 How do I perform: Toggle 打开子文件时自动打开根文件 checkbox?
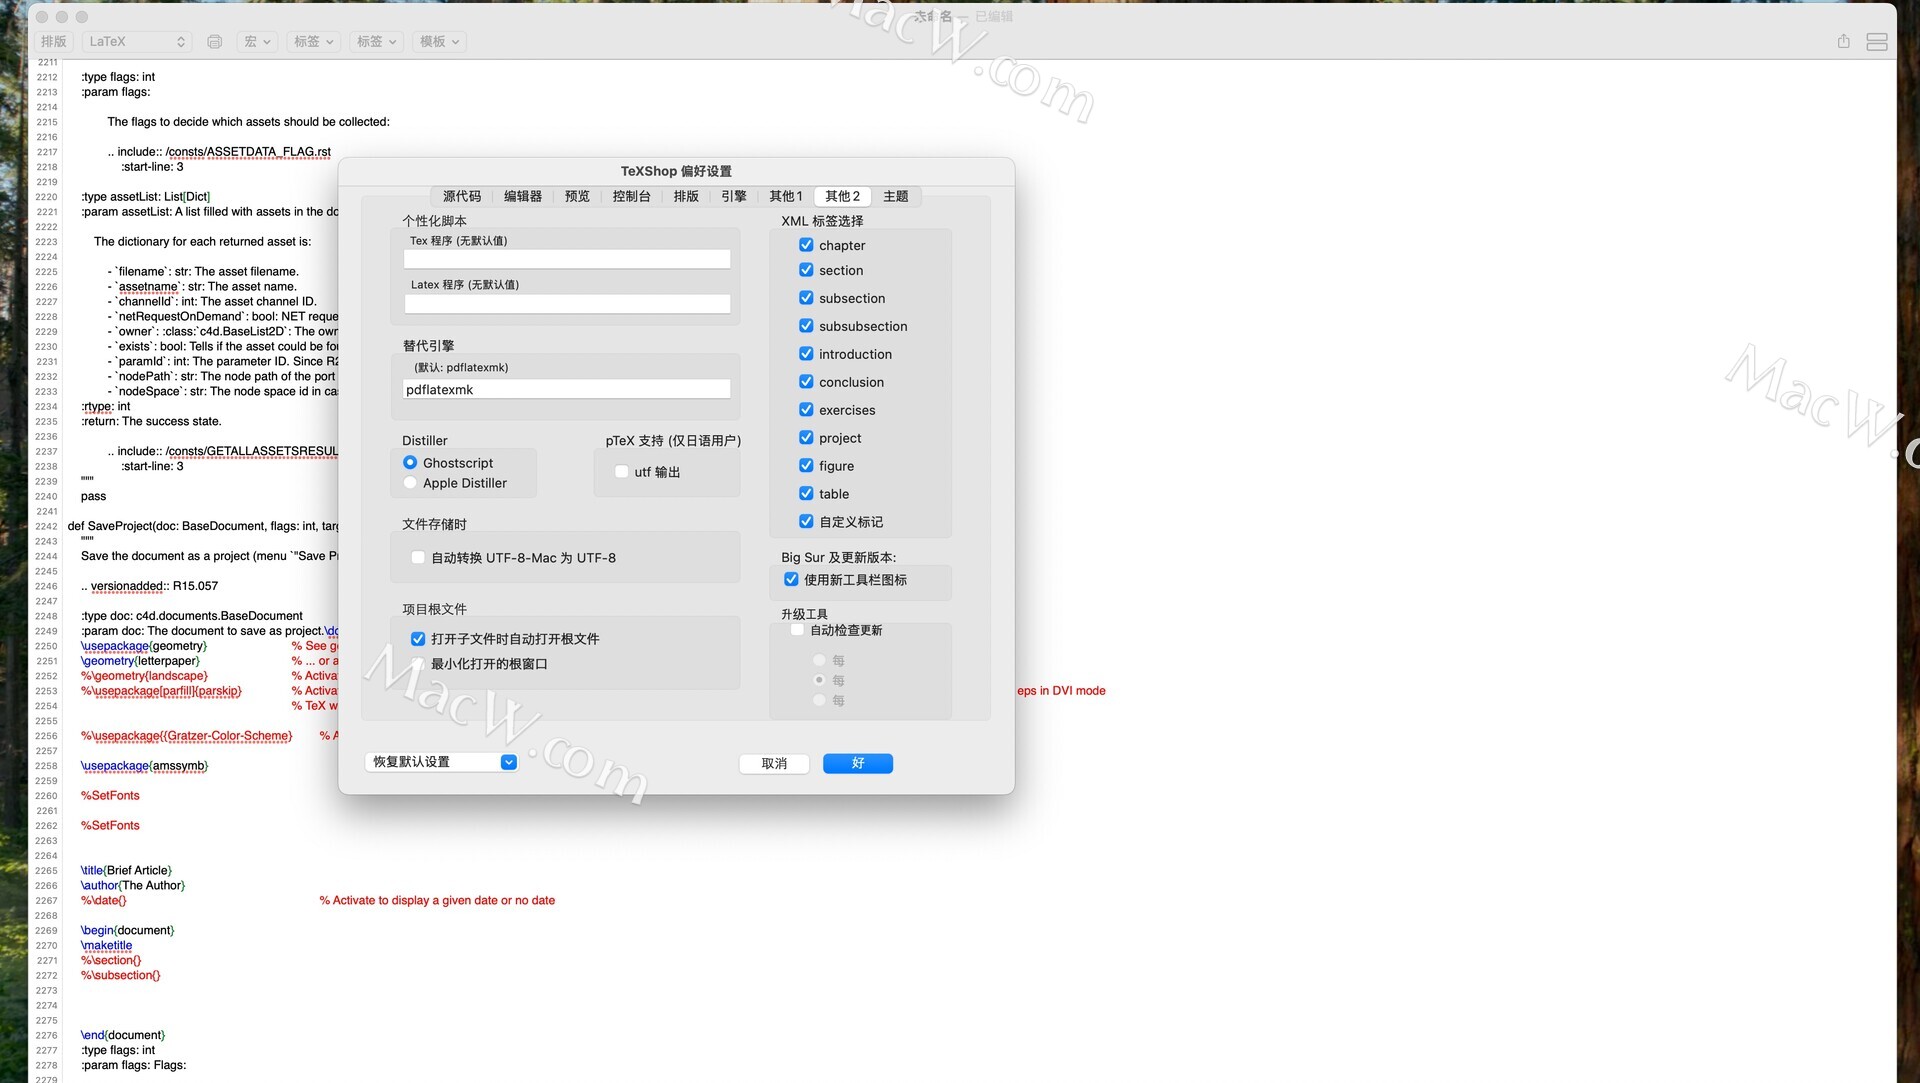coord(418,639)
